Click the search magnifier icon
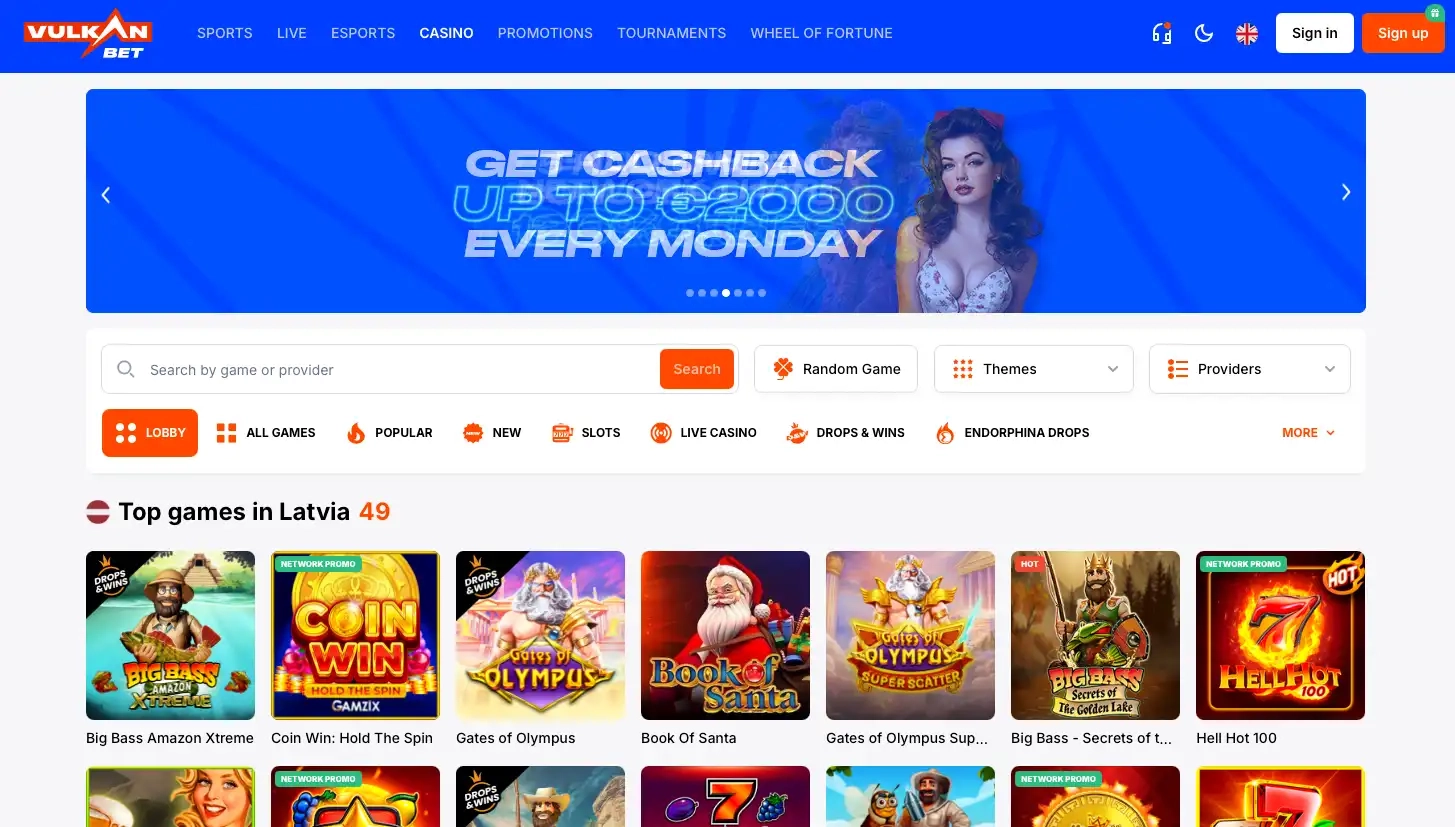 (x=126, y=369)
